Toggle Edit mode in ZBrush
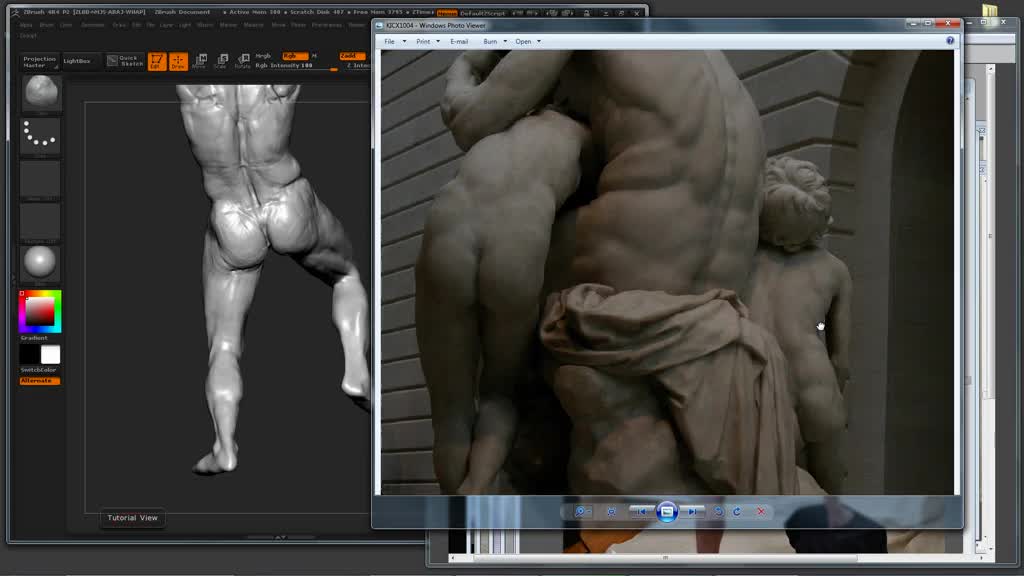This screenshot has height=576, width=1024. [x=157, y=61]
